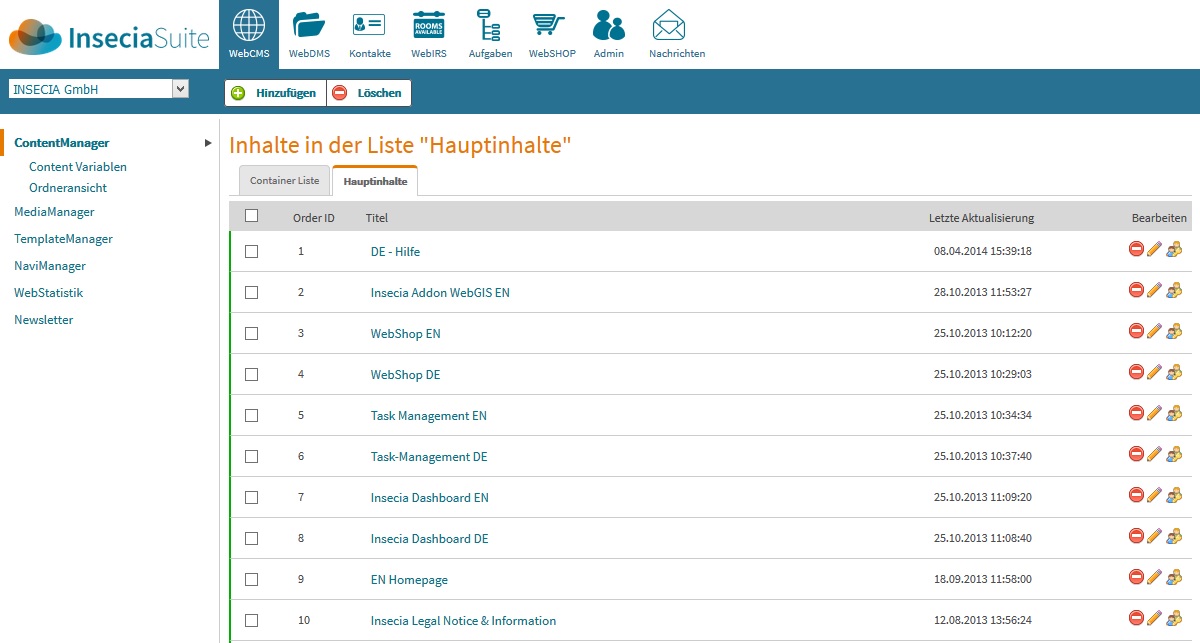Select the "Task-Management DE" checkbox
1200x643 pixels.
tap(251, 457)
